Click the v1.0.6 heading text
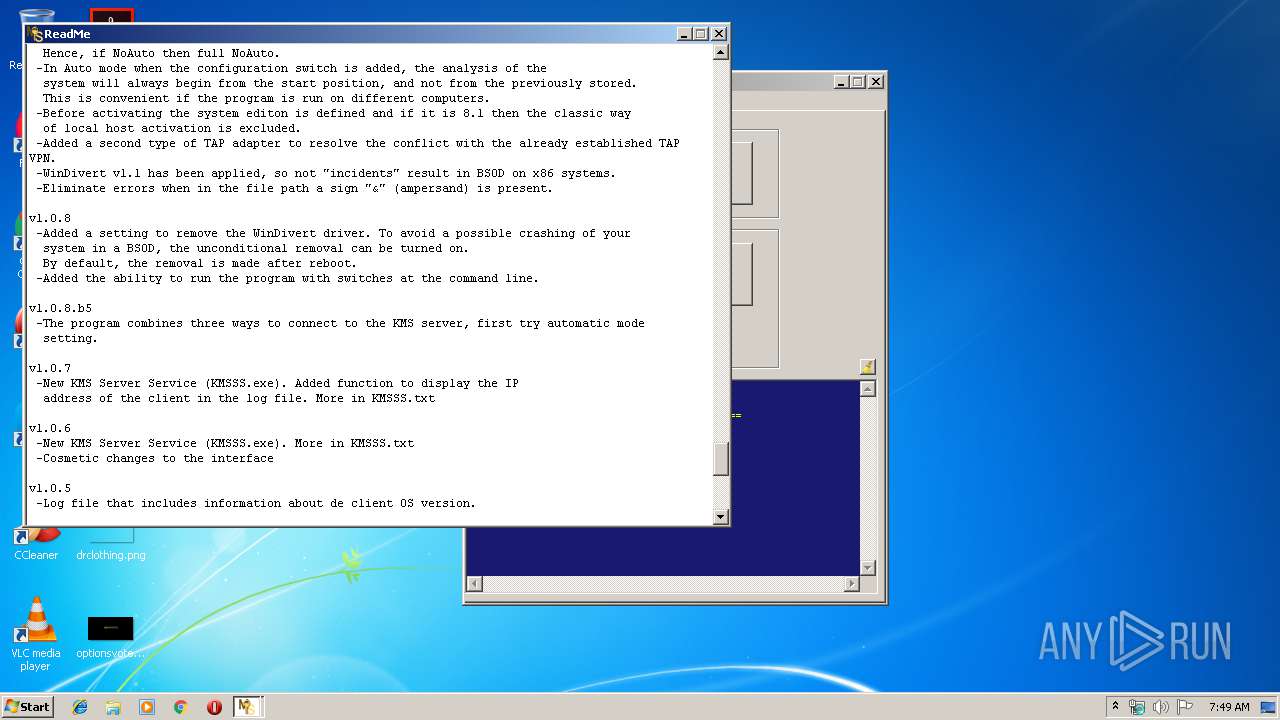 [x=50, y=428]
